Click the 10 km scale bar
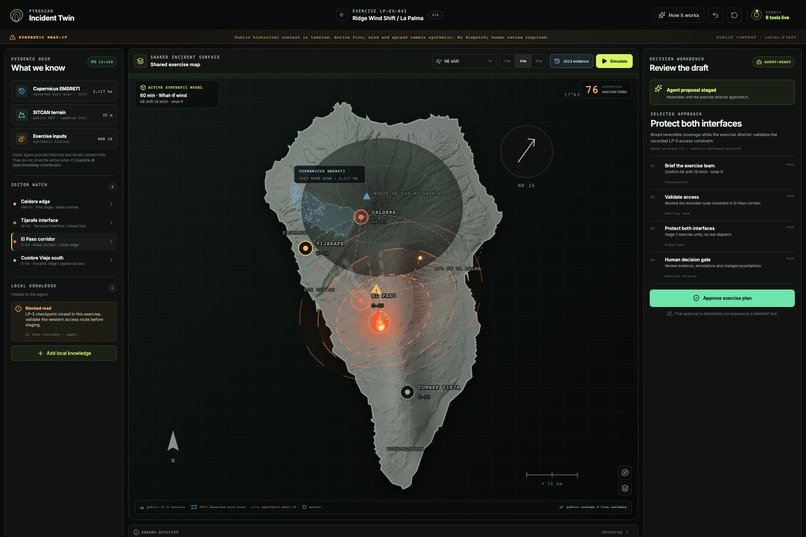 click(552, 477)
